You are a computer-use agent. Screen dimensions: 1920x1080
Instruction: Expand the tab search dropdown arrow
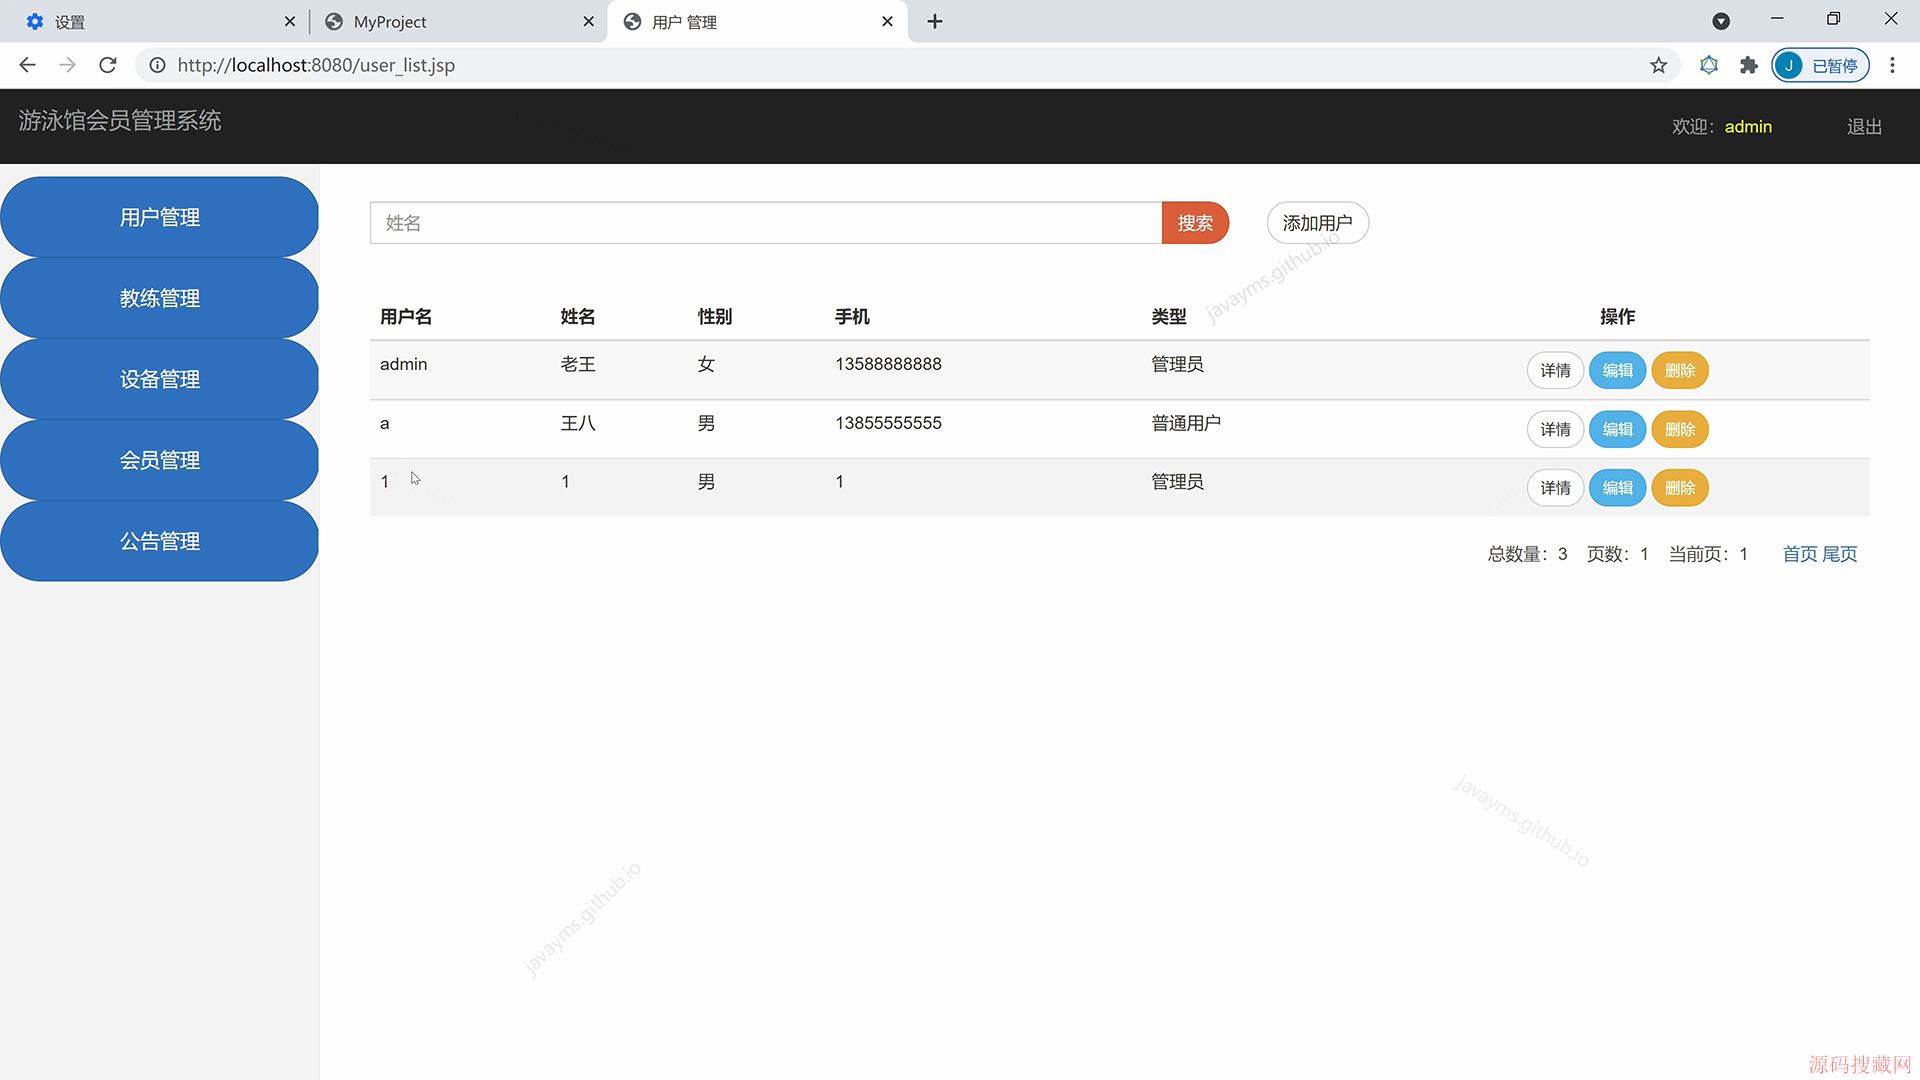(x=1721, y=21)
